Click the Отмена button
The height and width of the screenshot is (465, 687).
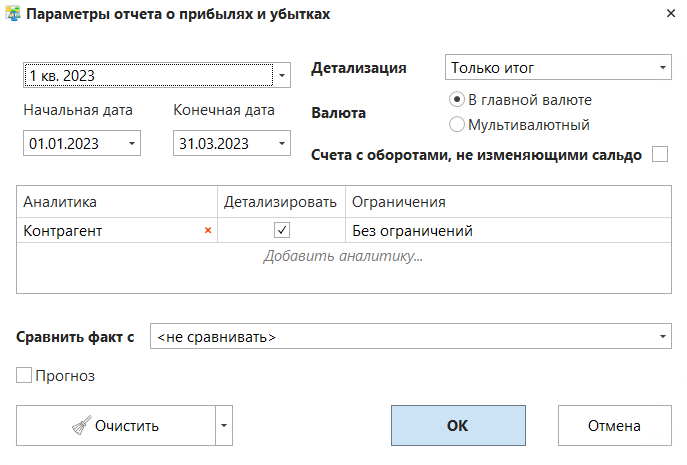[614, 425]
